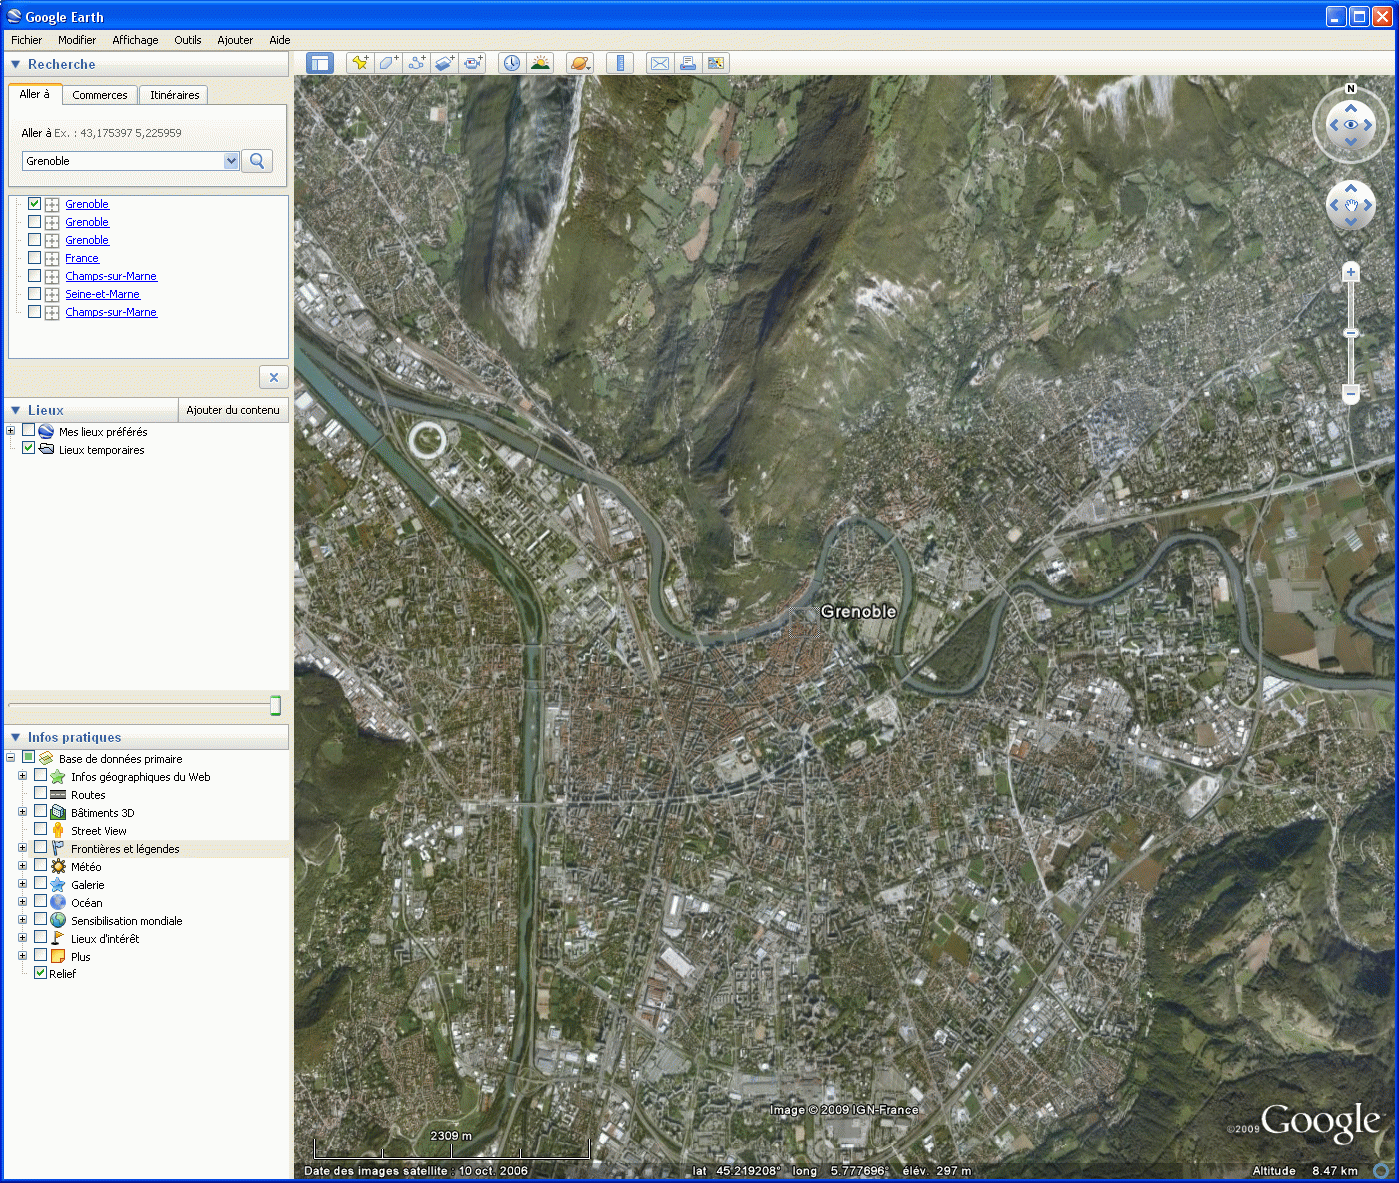The image size is (1399, 1183).
Task: Add a path from the toolbar
Action: pos(416,63)
